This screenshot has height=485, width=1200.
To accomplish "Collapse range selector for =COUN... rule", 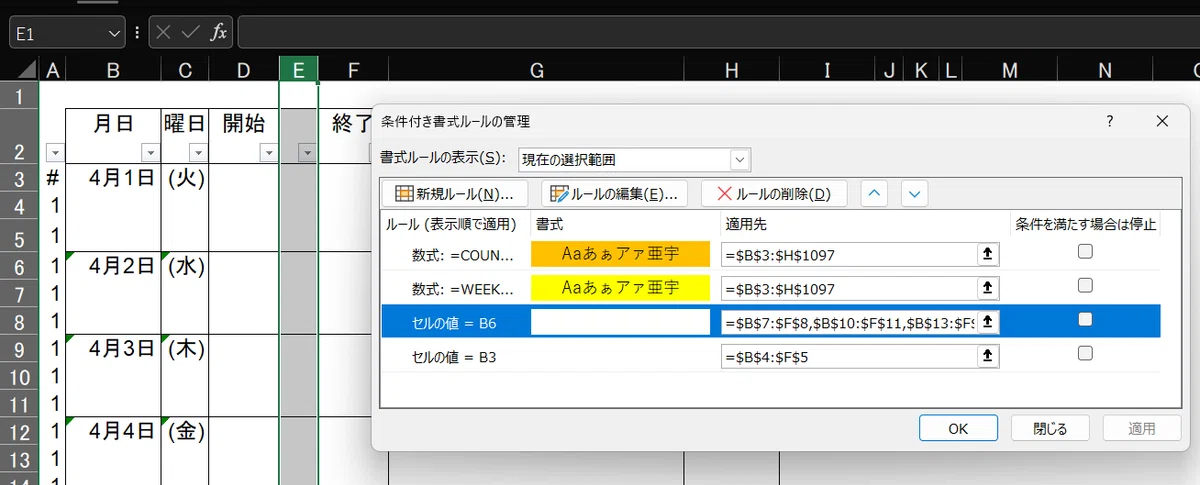I will click(x=988, y=255).
